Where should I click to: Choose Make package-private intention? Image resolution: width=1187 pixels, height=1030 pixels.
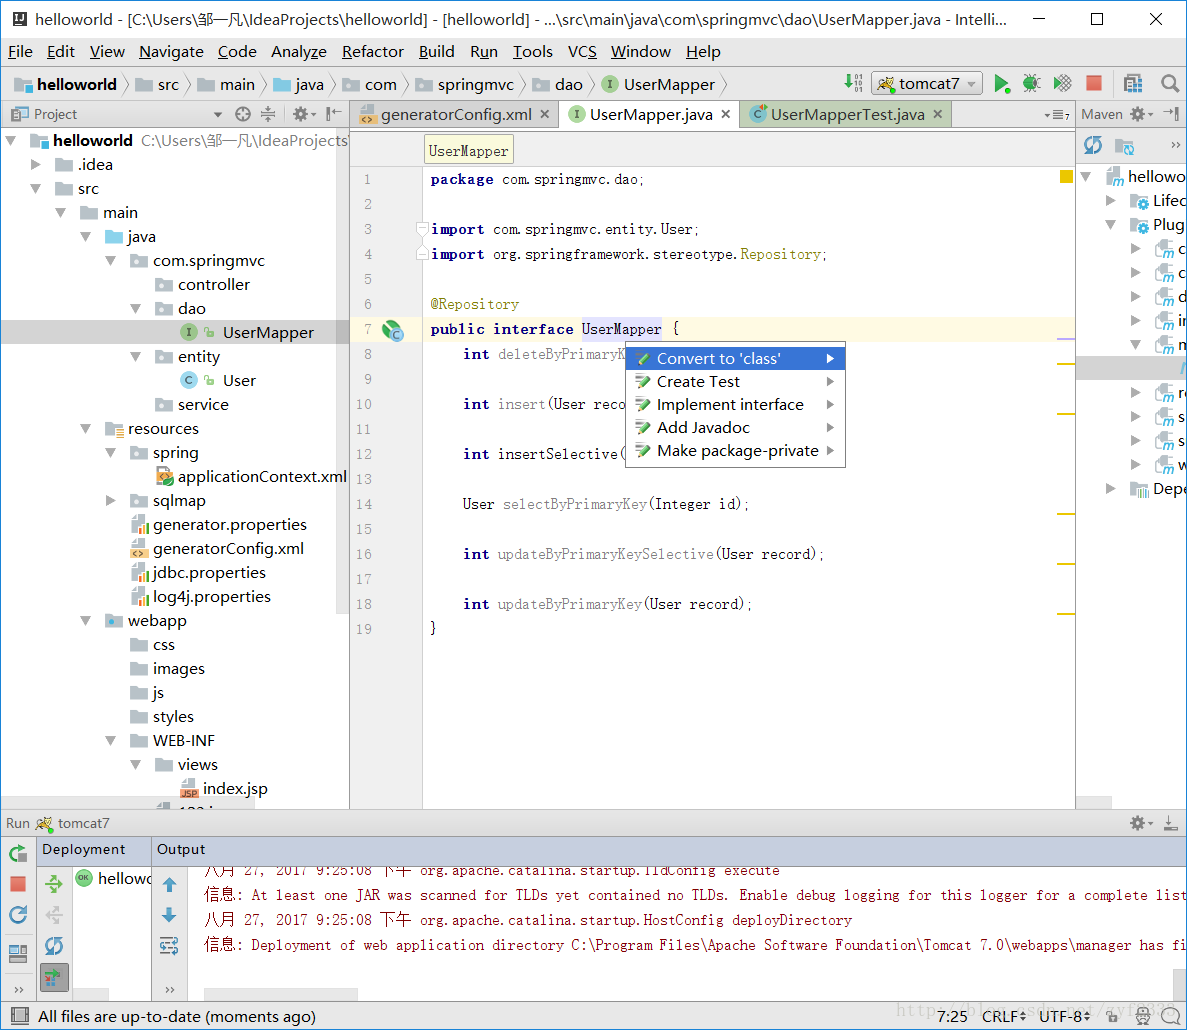pos(735,450)
